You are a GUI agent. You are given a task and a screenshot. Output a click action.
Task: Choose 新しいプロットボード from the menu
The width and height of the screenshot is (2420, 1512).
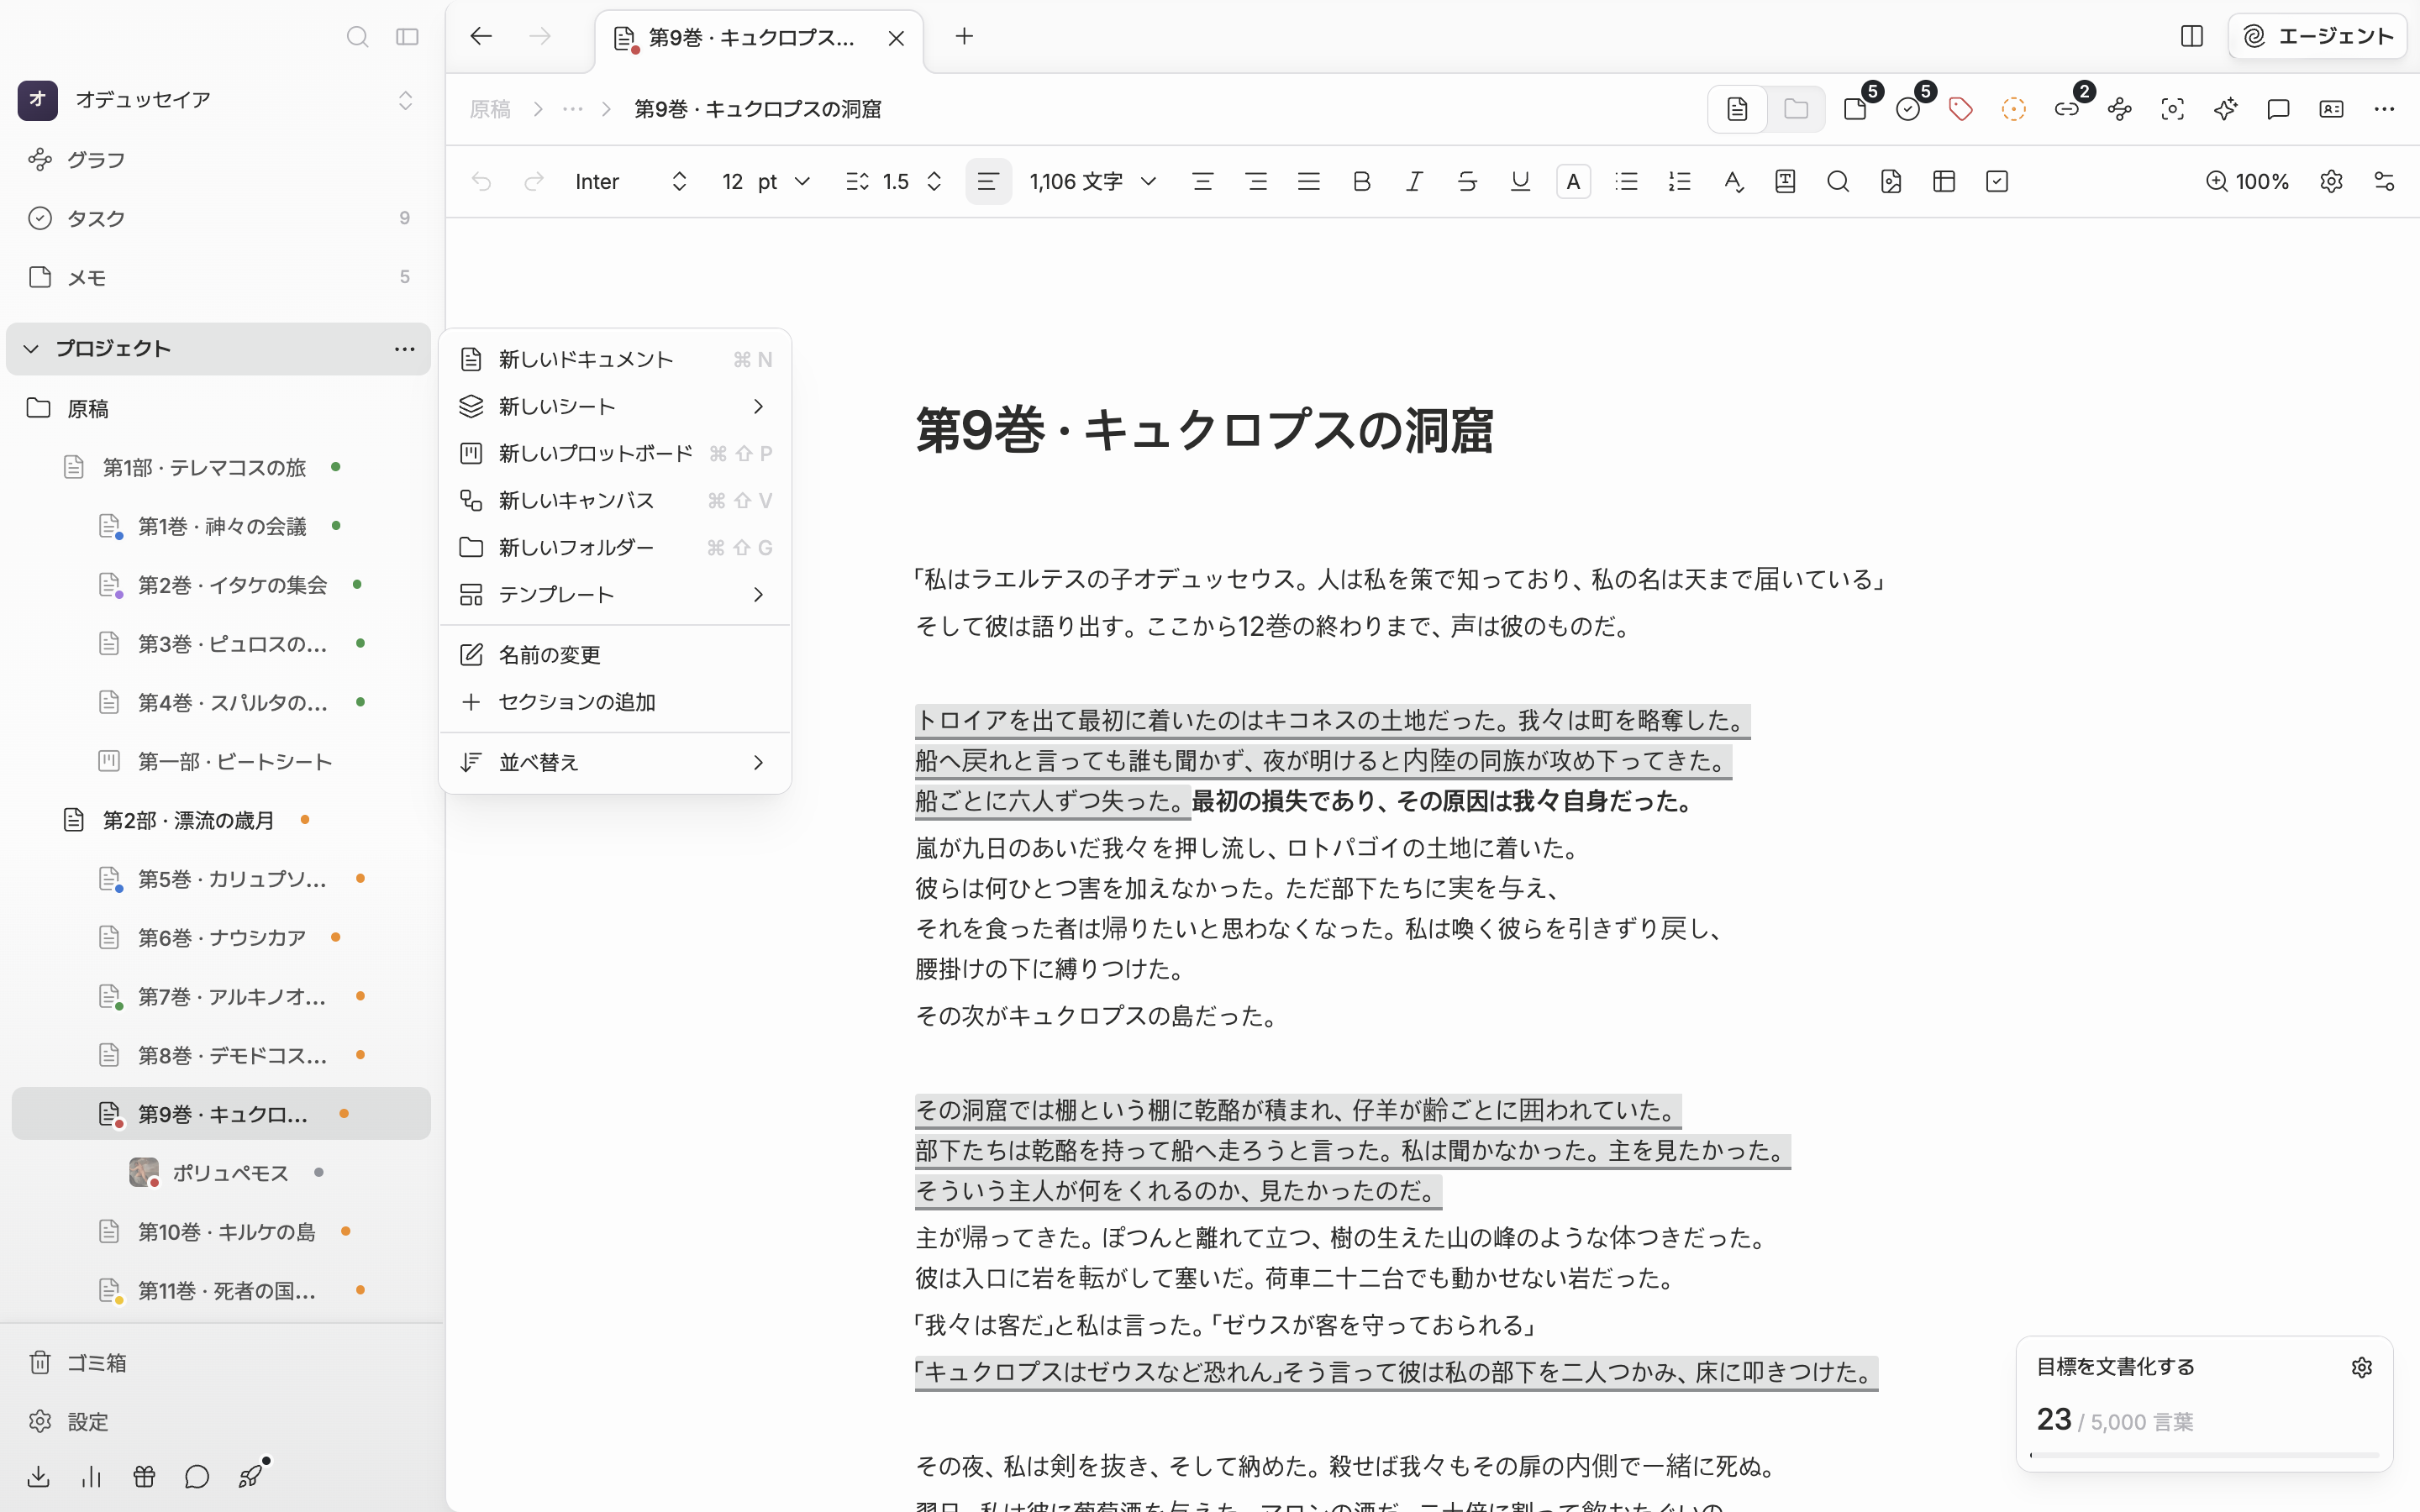[615, 453]
